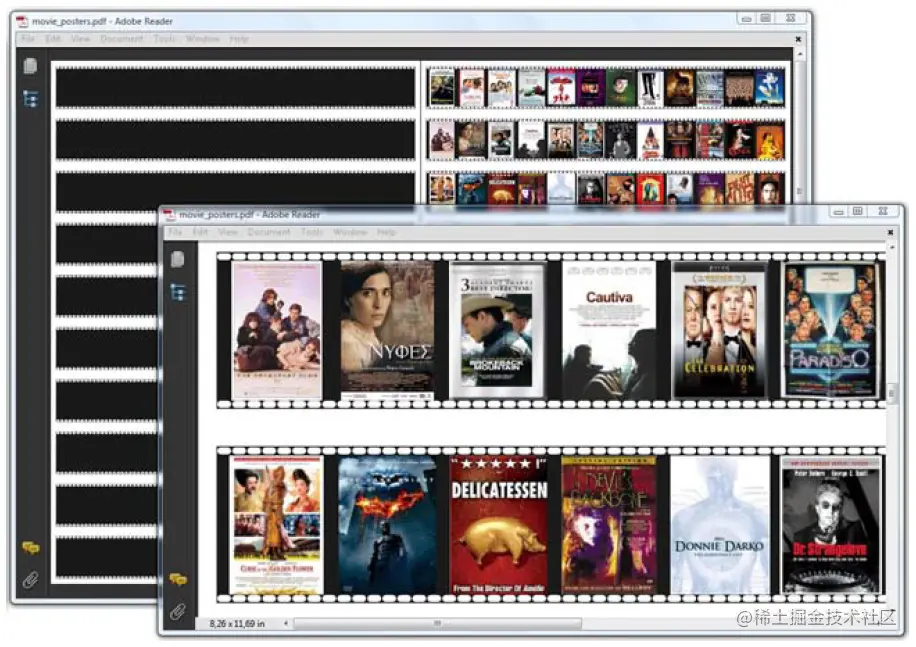This screenshot has height=647, width=916.
Task: Open the Attachments paperclip icon in back window
Action: pyautogui.click(x=30, y=580)
